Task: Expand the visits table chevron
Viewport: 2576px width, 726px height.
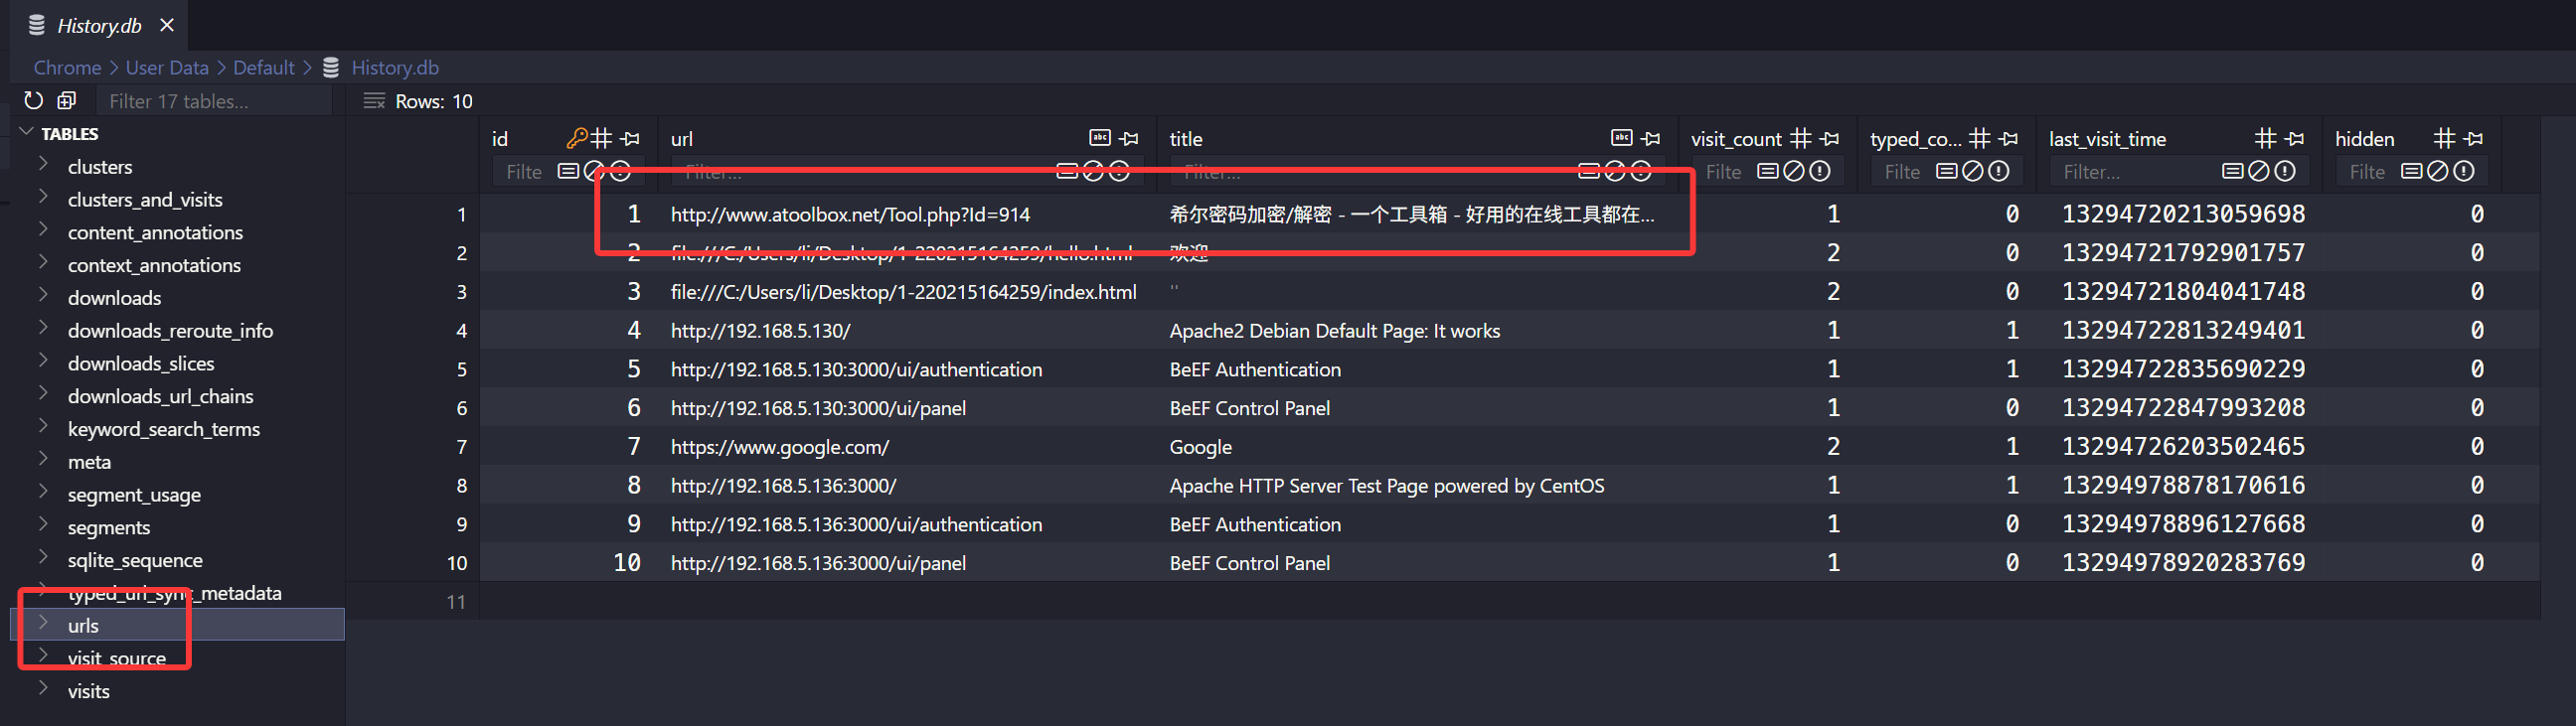Action: coord(43,688)
